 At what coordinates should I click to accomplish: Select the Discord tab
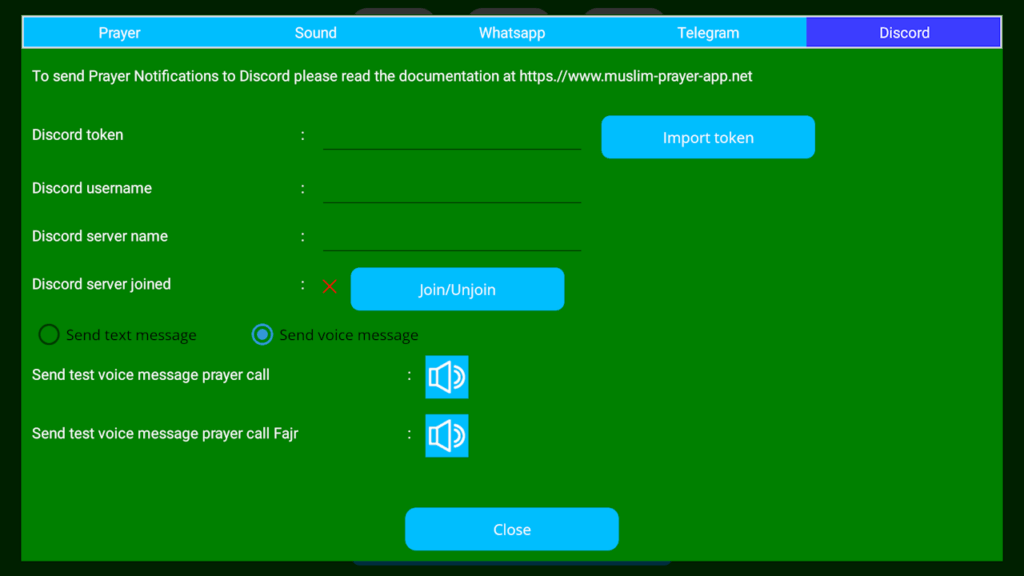[x=904, y=33]
